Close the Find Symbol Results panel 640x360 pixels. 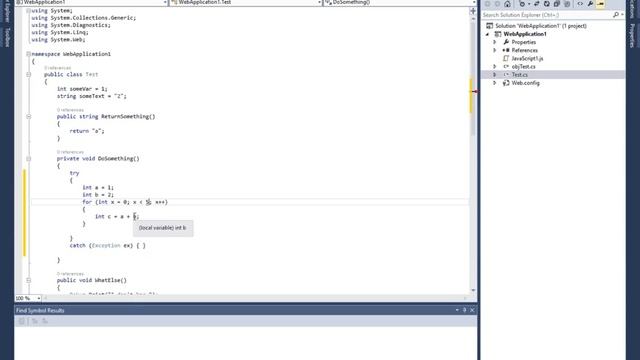[x=472, y=310]
